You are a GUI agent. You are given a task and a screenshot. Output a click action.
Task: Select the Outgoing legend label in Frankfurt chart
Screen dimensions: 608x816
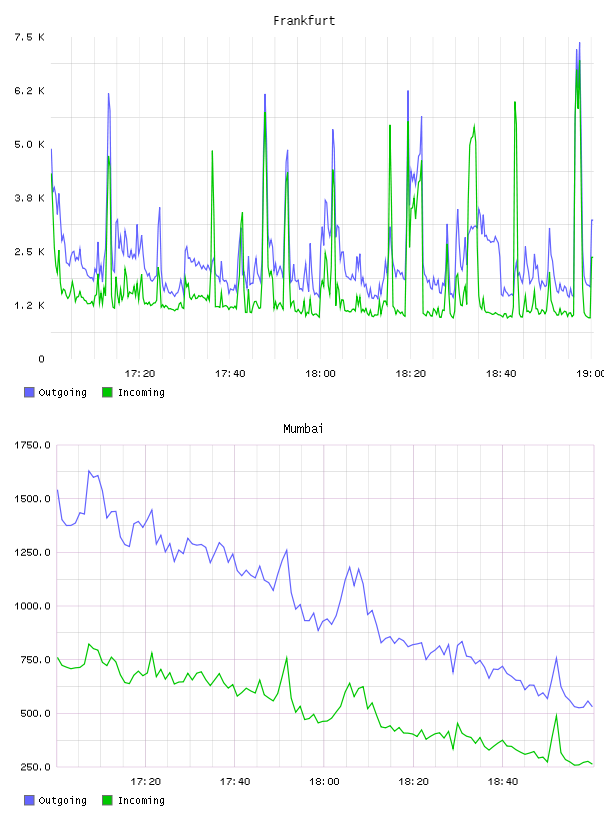[x=62, y=393]
